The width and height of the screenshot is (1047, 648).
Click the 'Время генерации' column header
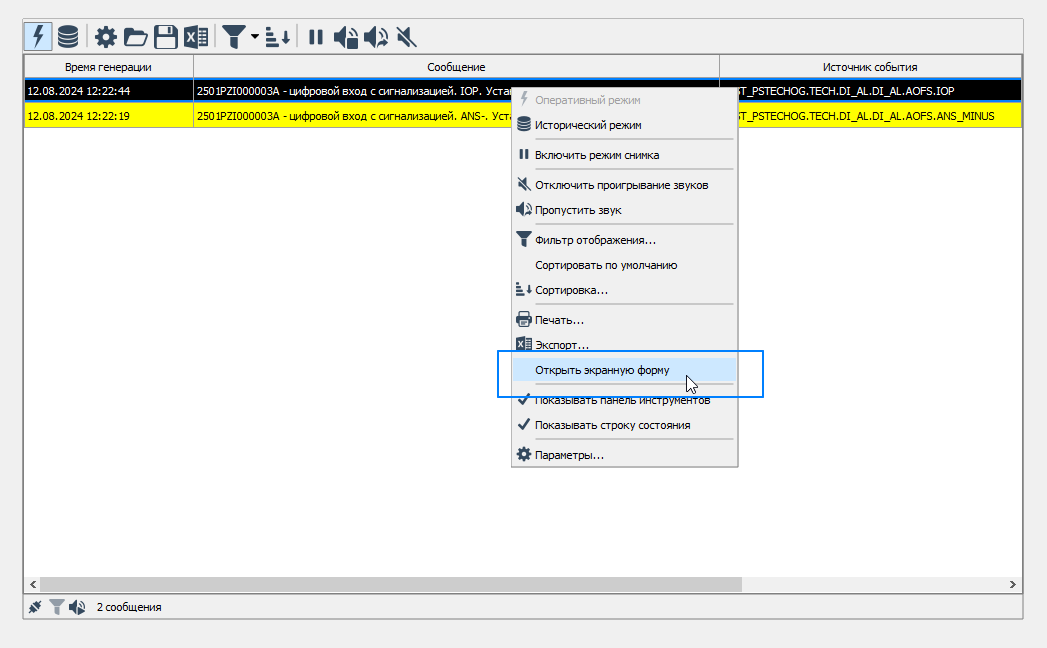click(x=108, y=67)
